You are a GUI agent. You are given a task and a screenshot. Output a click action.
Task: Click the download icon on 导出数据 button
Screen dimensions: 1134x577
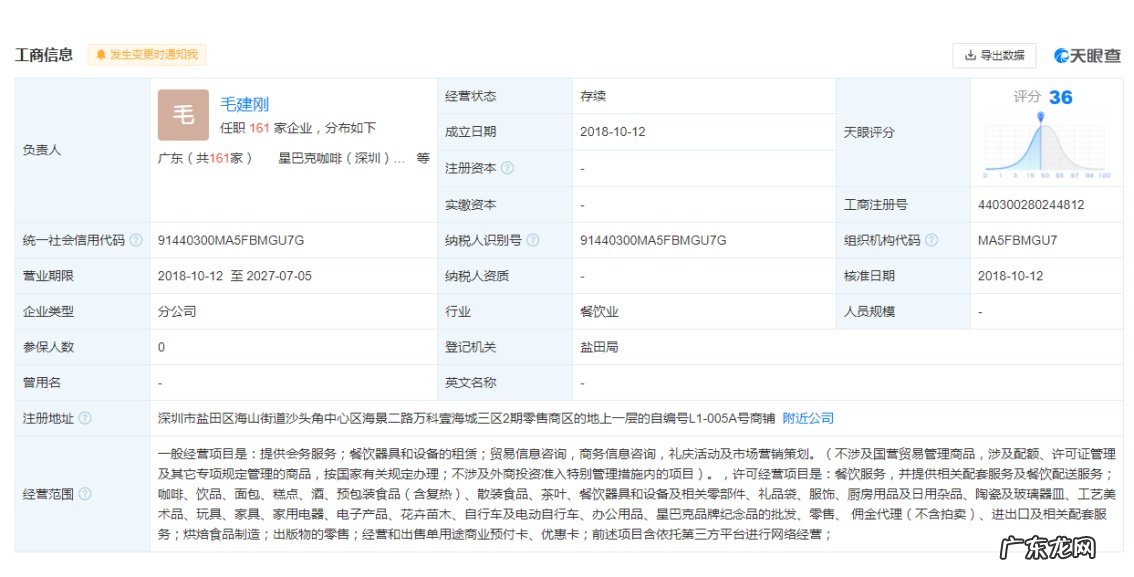[x=972, y=55]
